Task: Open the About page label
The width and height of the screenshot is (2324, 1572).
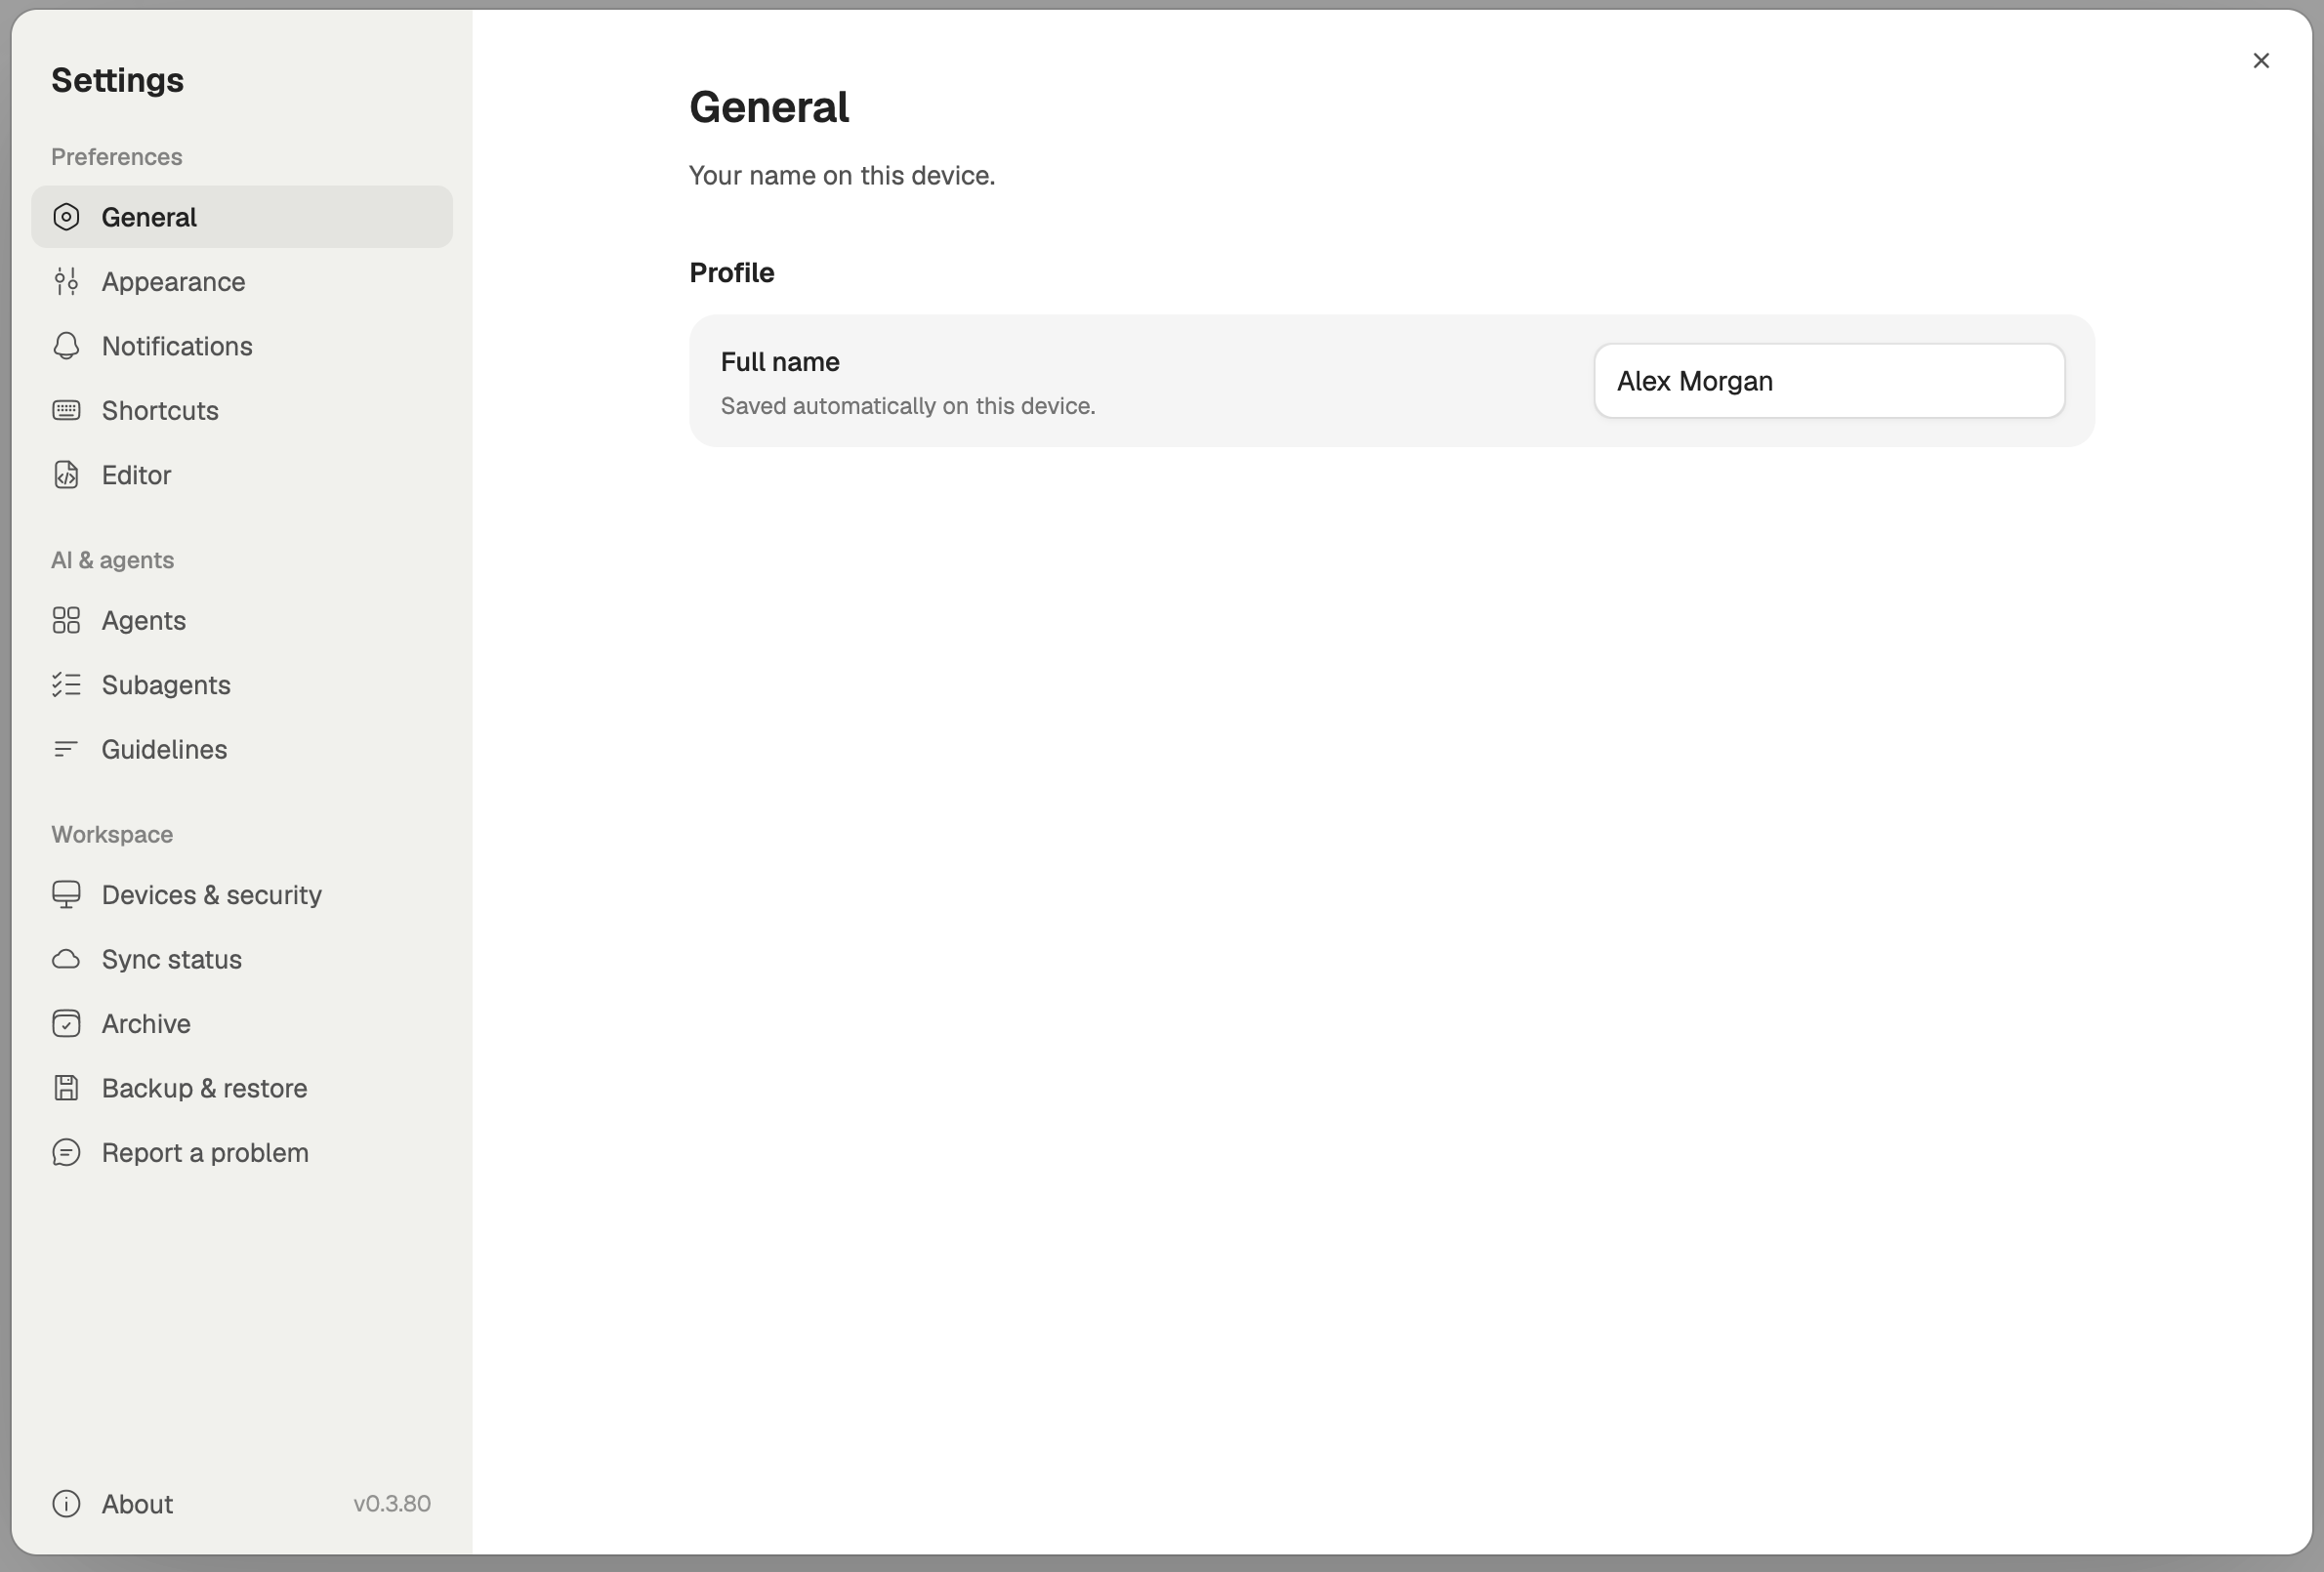Action: pyautogui.click(x=137, y=1504)
